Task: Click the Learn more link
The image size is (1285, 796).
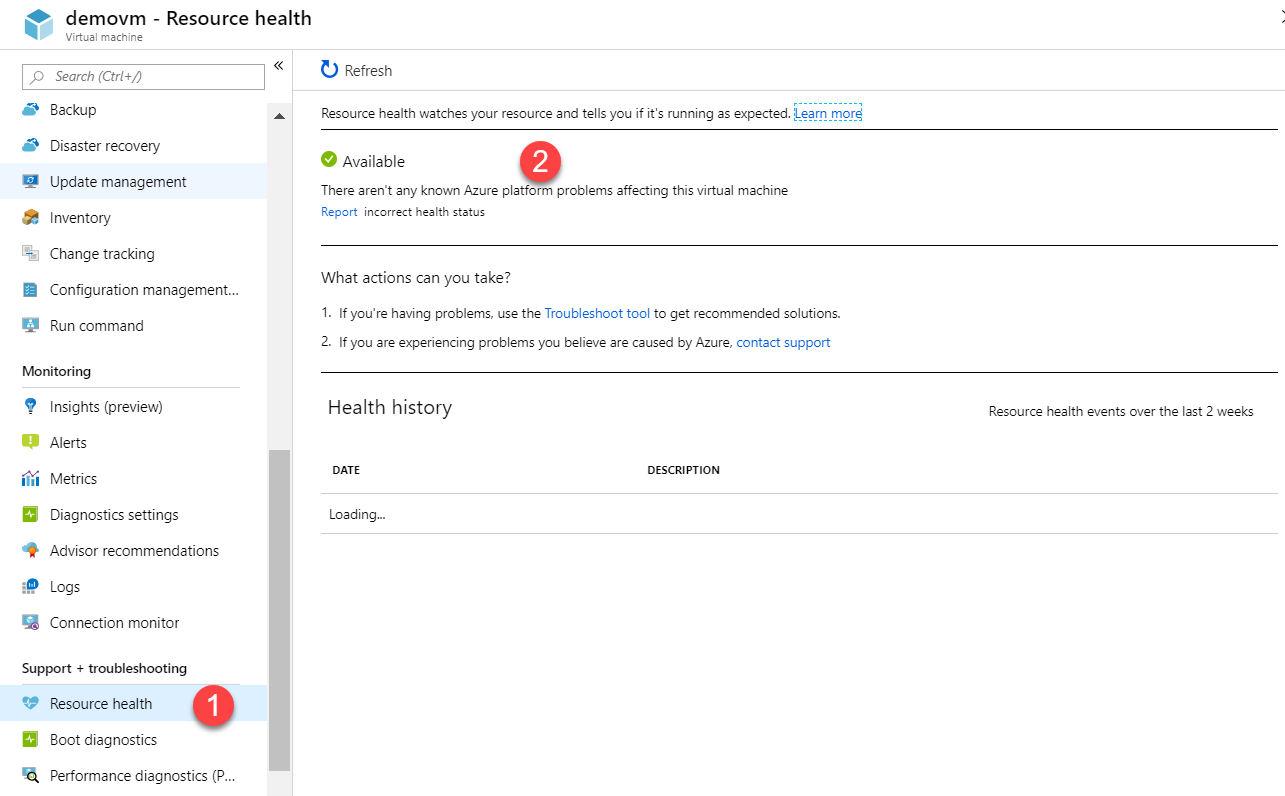Action: (x=827, y=114)
